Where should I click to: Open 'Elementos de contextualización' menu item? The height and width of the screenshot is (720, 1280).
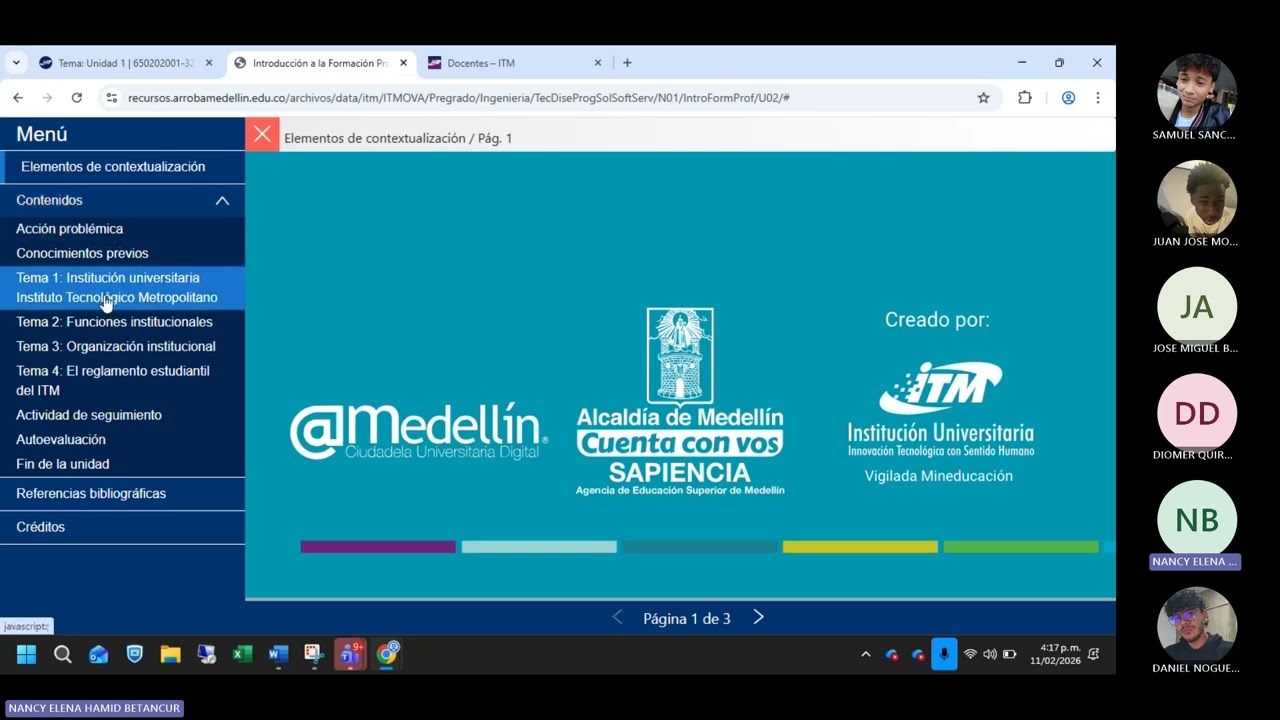click(x=113, y=167)
